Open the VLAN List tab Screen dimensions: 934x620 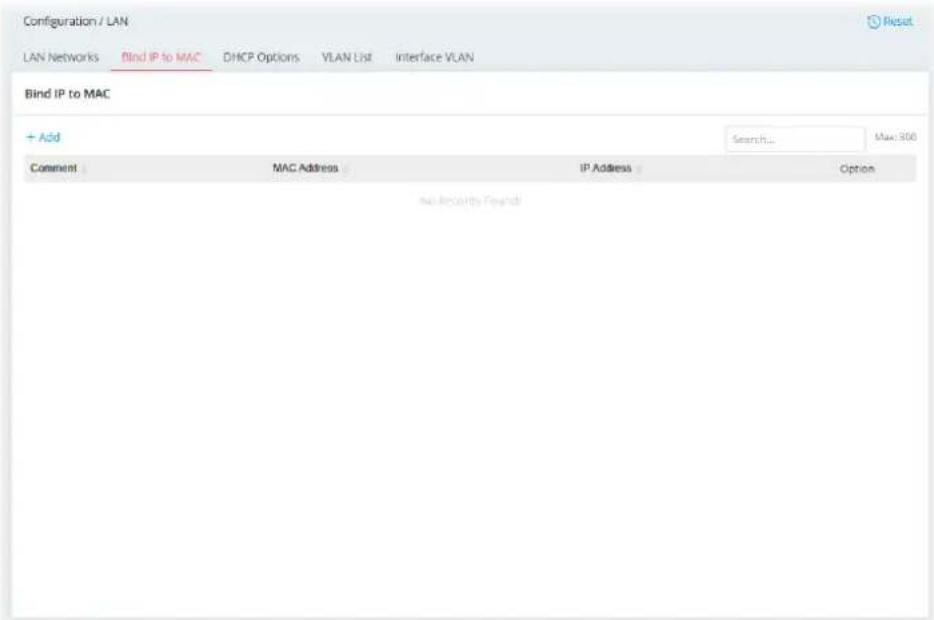(347, 57)
